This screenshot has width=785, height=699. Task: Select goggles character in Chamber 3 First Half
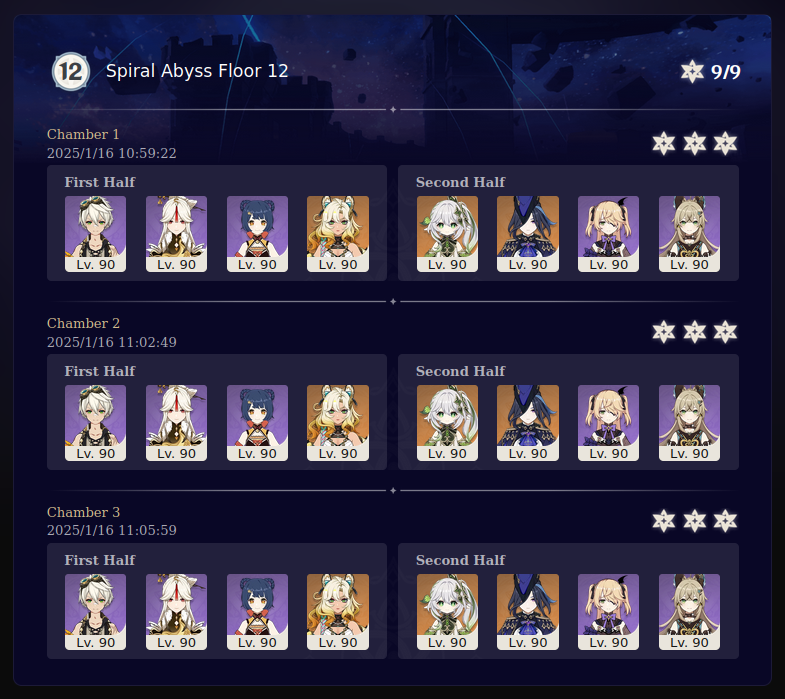(x=95, y=612)
